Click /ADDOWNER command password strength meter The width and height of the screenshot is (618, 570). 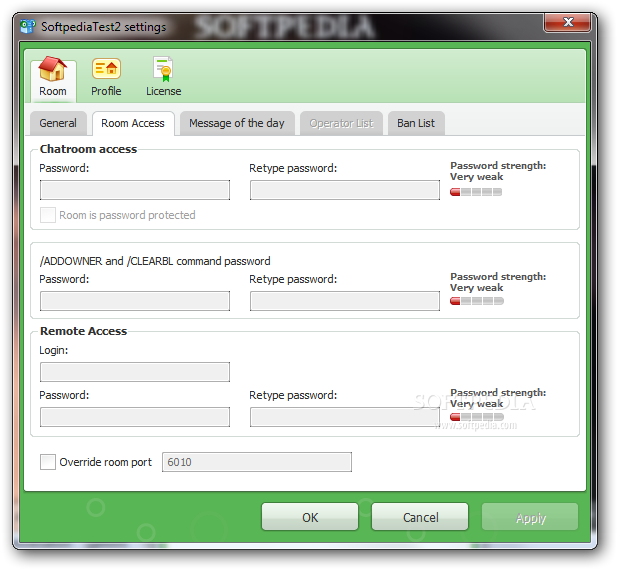coord(477,301)
